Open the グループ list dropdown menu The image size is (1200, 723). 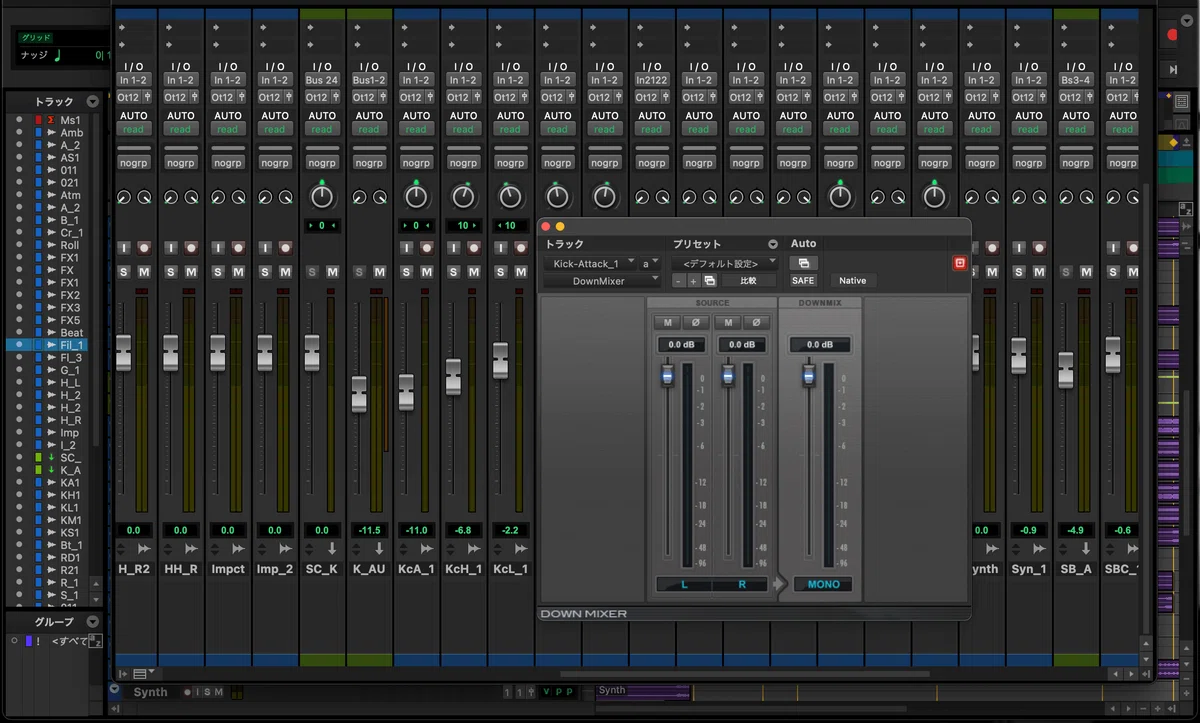pyautogui.click(x=93, y=622)
